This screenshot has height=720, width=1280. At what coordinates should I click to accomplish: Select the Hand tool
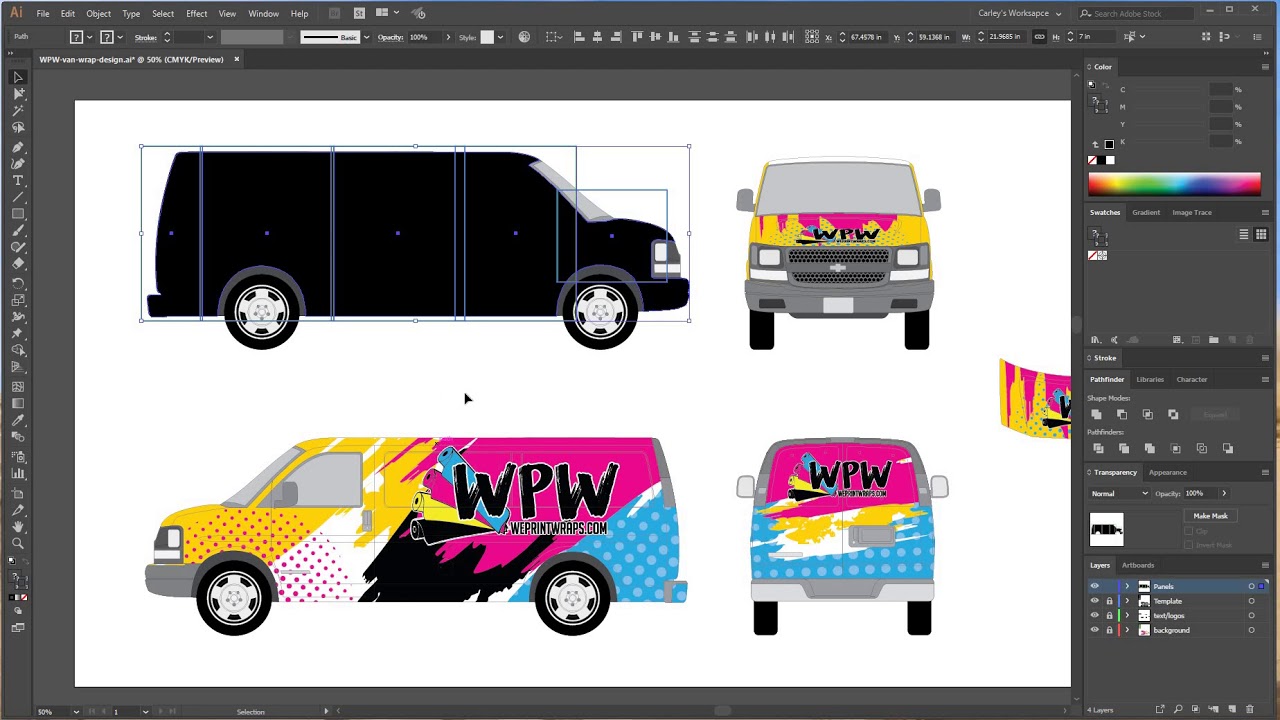(x=18, y=527)
